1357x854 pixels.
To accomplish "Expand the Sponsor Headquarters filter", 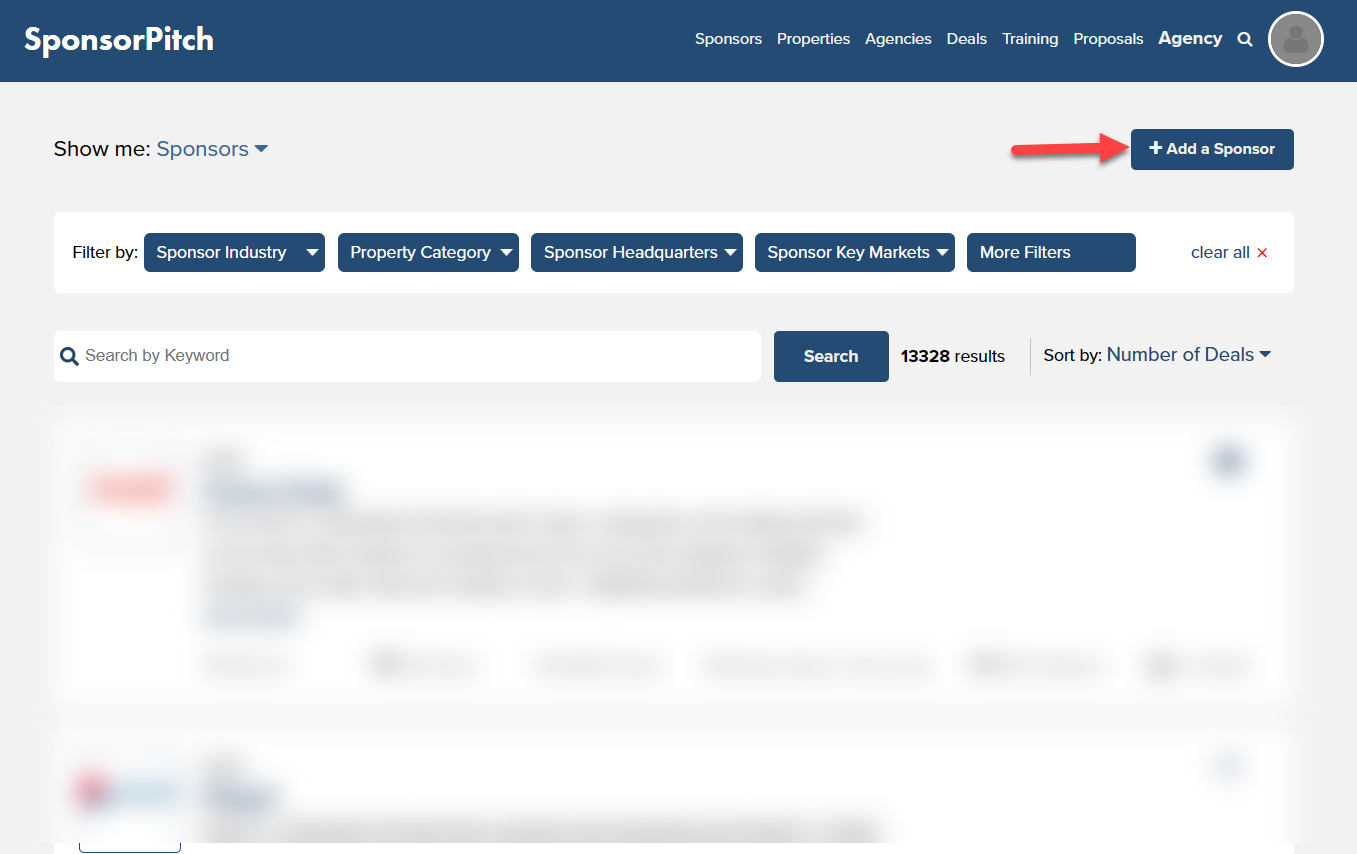I will pyautogui.click(x=636, y=252).
